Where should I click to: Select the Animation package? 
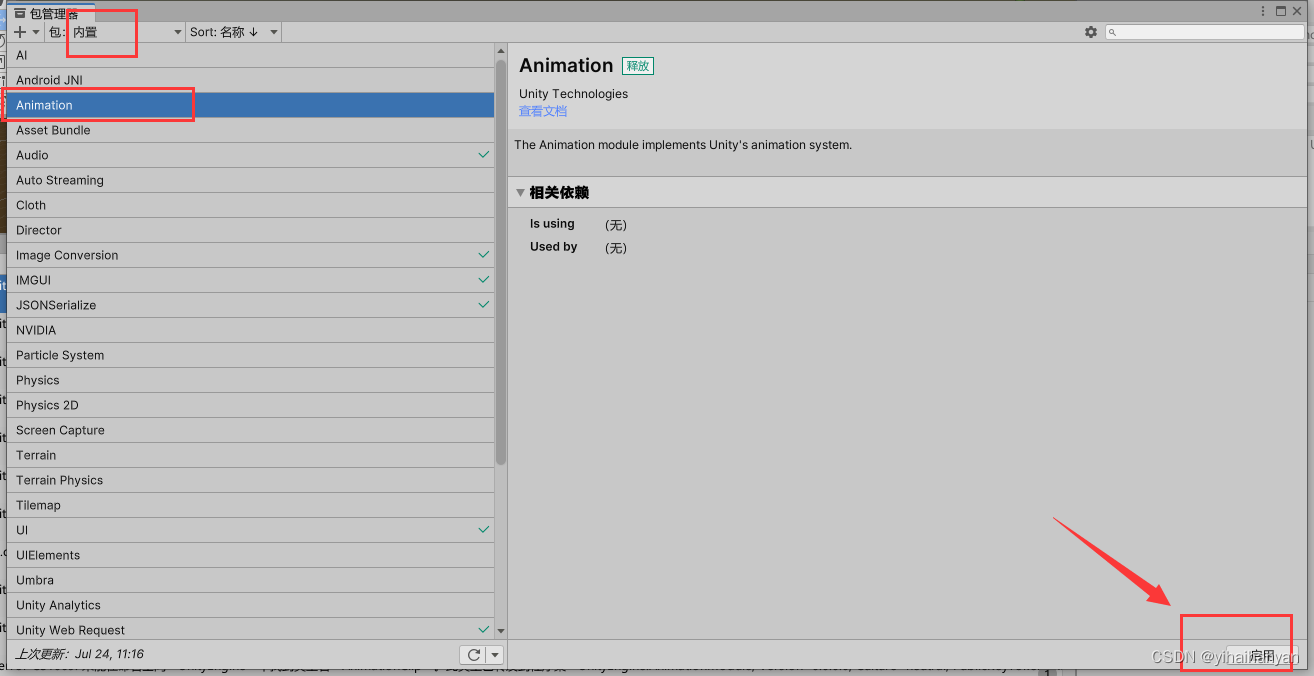(251, 105)
